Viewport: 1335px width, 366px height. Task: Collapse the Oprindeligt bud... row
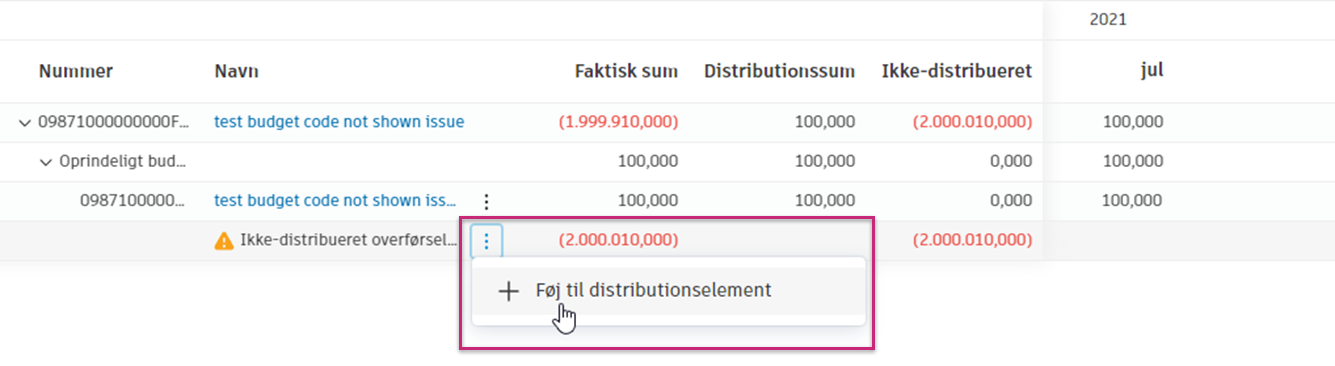click(x=46, y=162)
